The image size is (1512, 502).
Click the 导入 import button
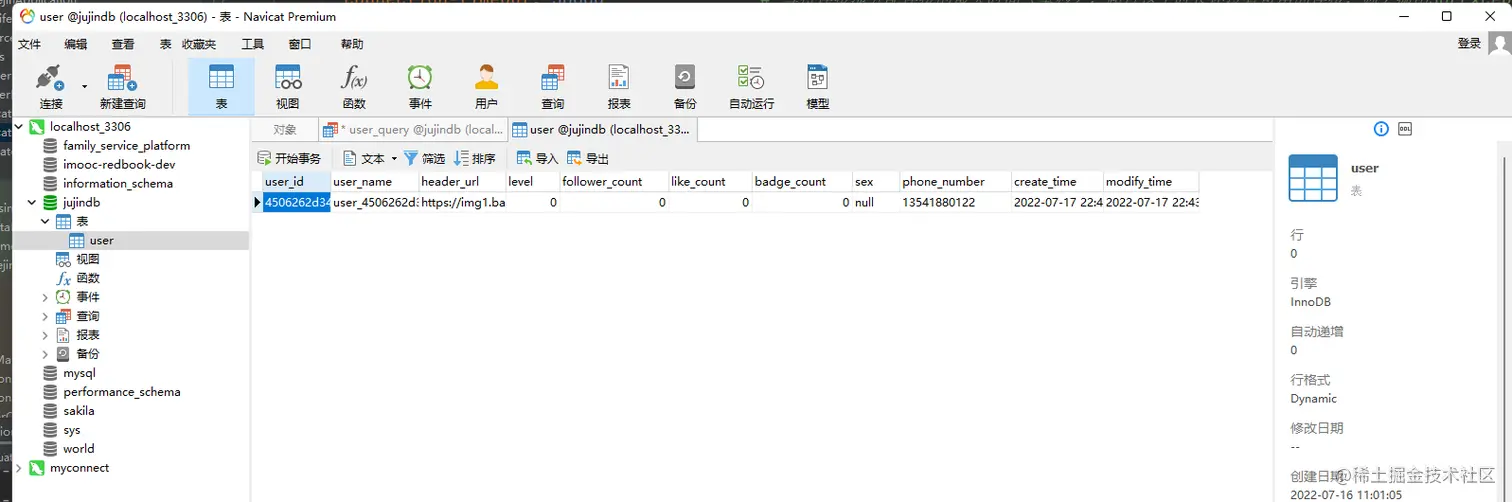click(x=538, y=158)
